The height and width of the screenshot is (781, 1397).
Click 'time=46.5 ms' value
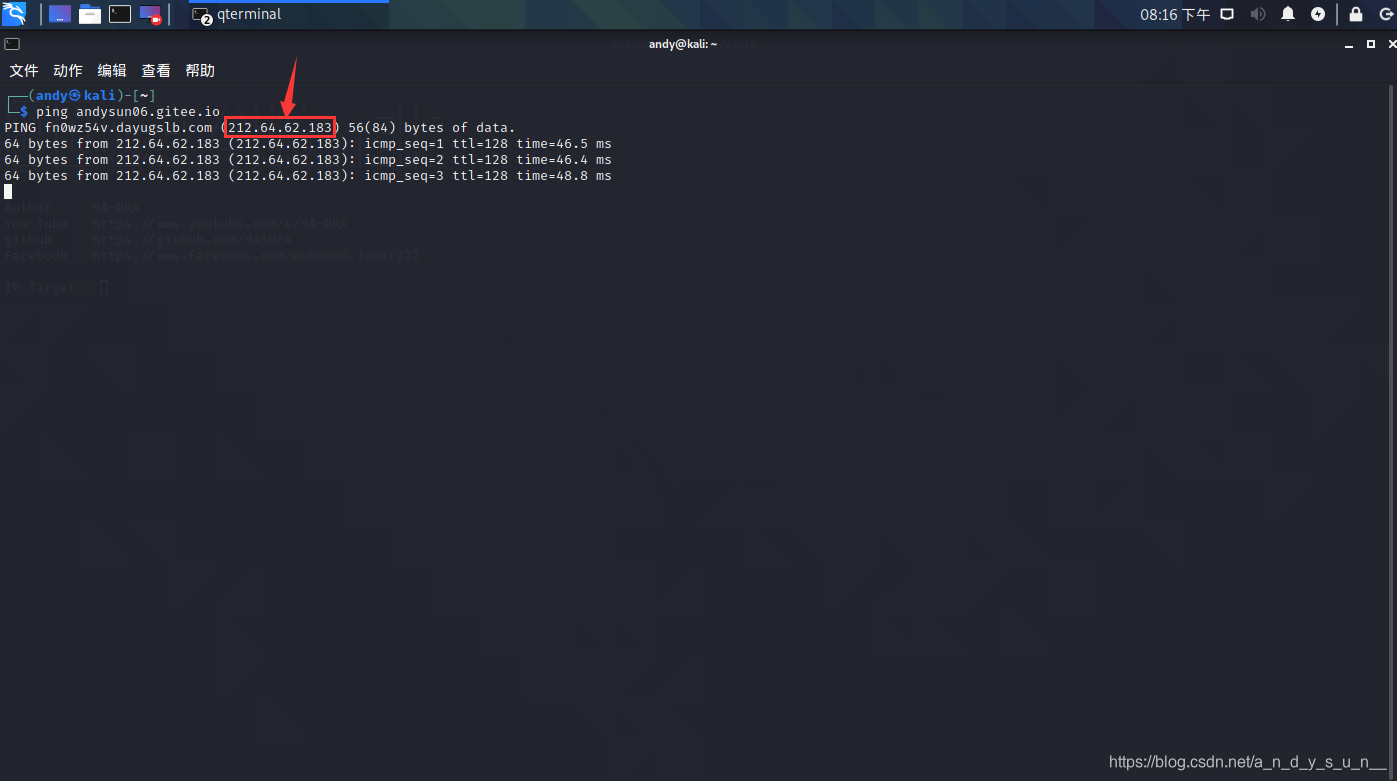tap(564, 144)
